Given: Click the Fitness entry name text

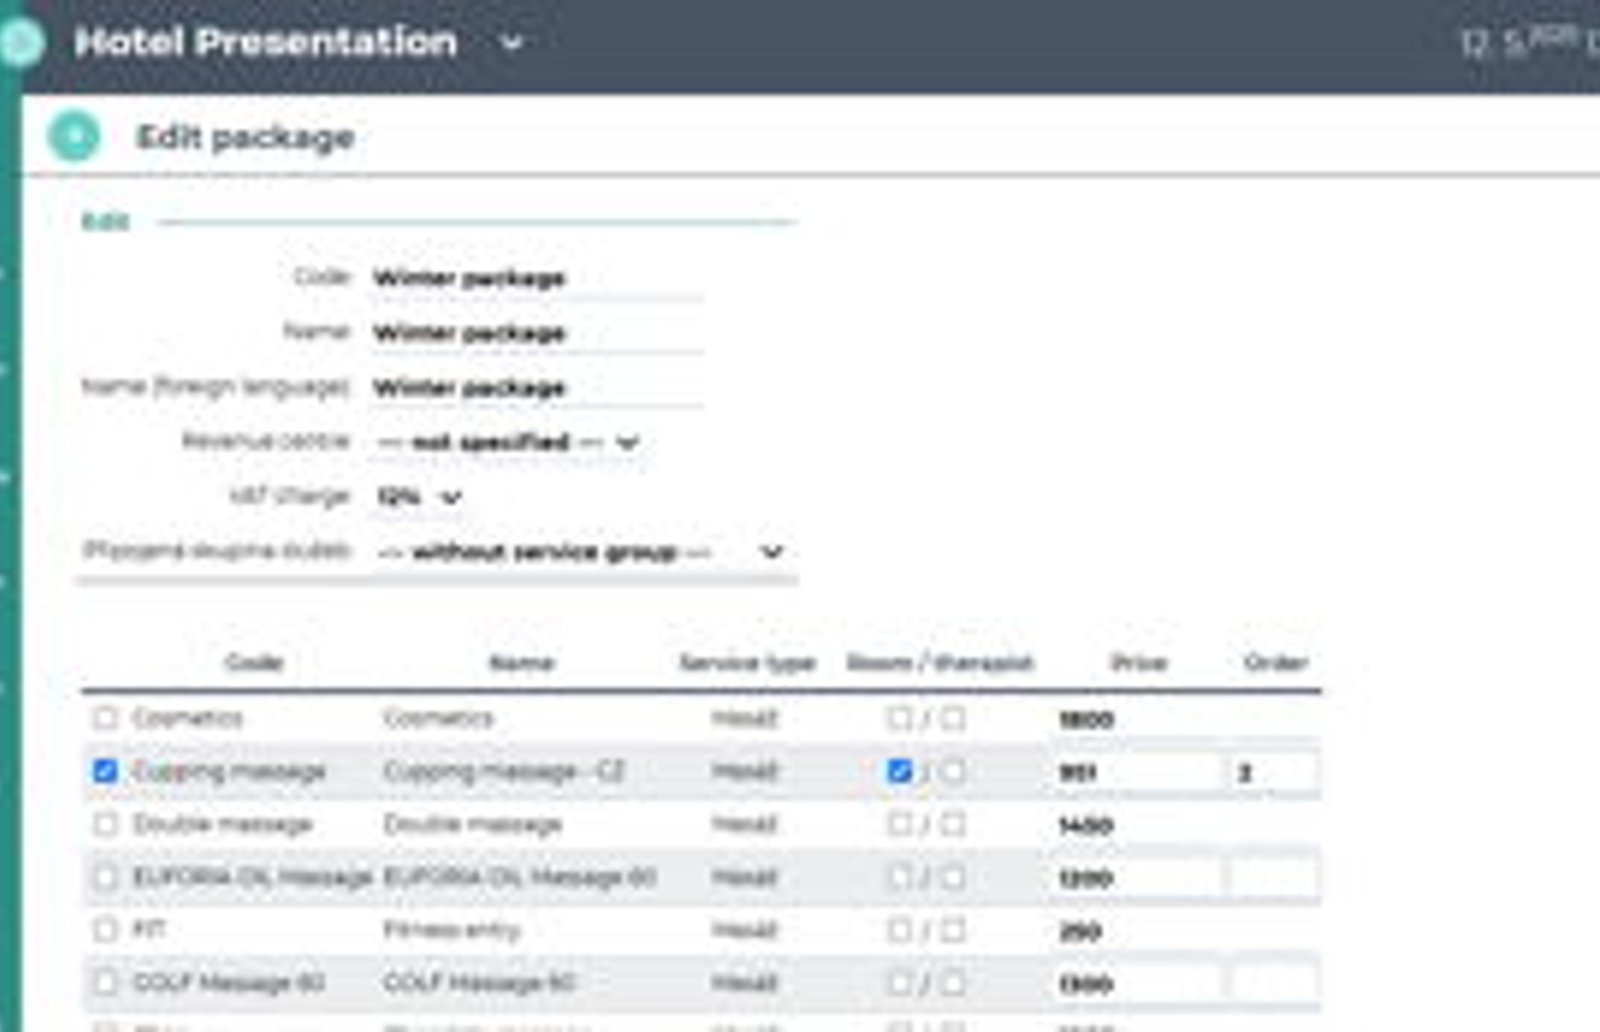Looking at the screenshot, I should [452, 930].
